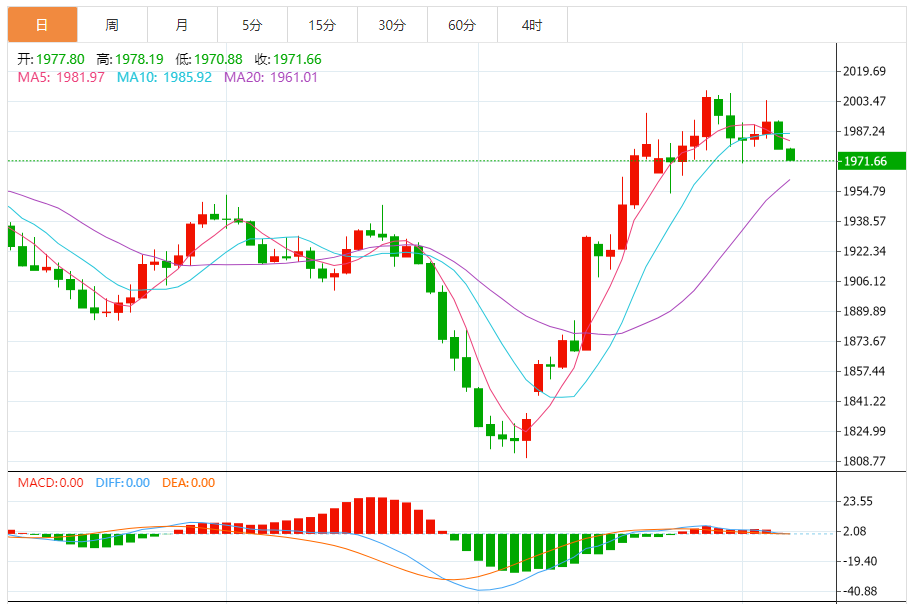
Task: Click the 2019.69 price axis label
Action: pos(865,71)
